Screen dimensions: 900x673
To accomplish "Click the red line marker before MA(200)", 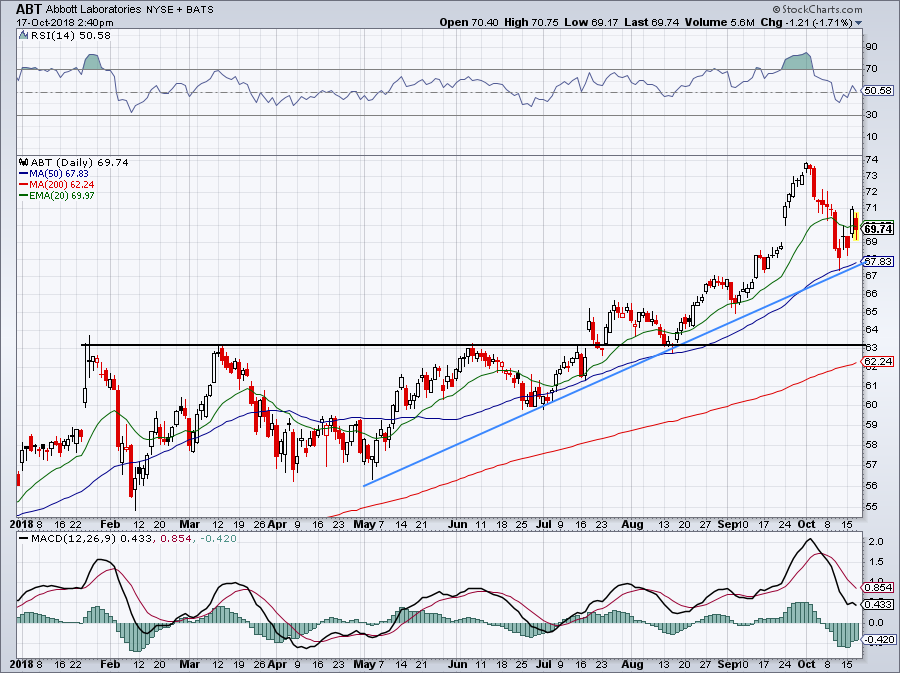I will [24, 184].
